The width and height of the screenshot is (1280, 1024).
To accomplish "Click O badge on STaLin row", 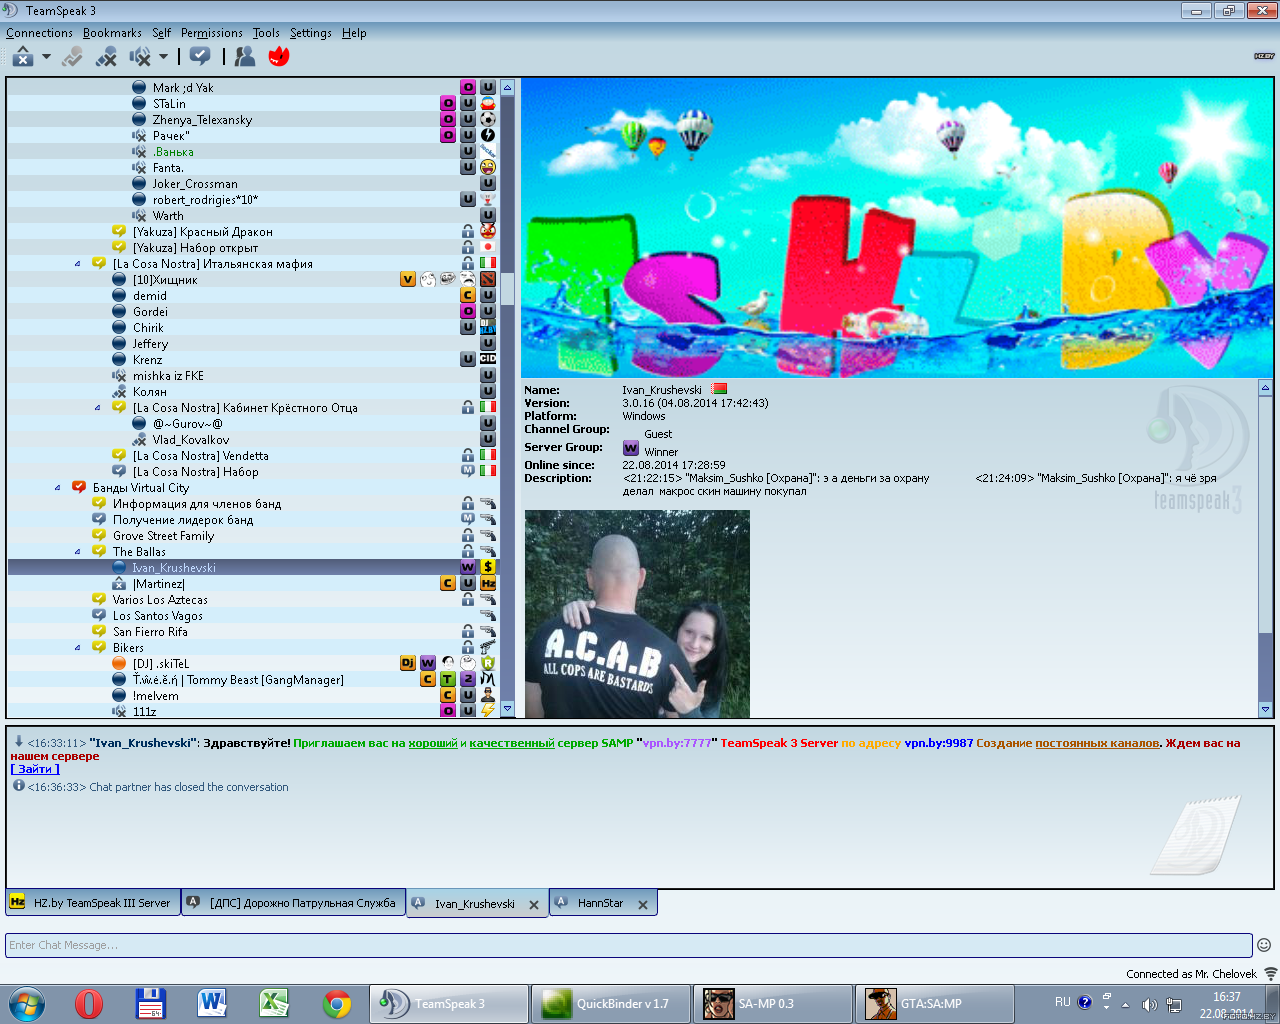I will tap(448, 103).
